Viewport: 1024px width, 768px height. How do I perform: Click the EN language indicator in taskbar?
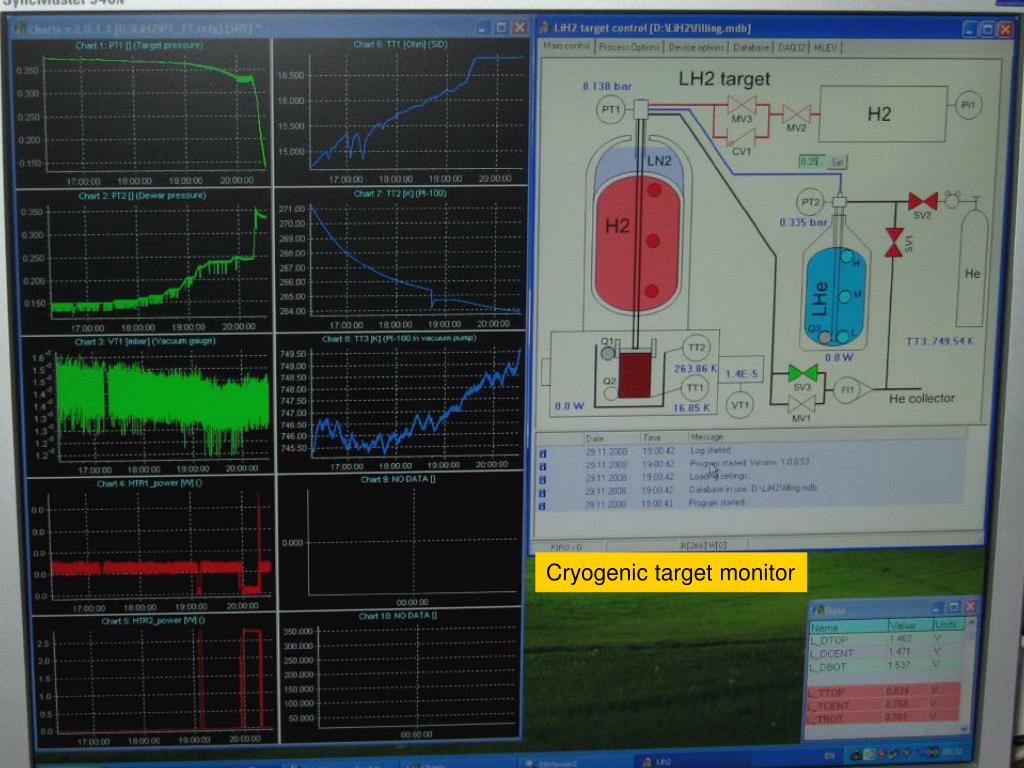829,755
